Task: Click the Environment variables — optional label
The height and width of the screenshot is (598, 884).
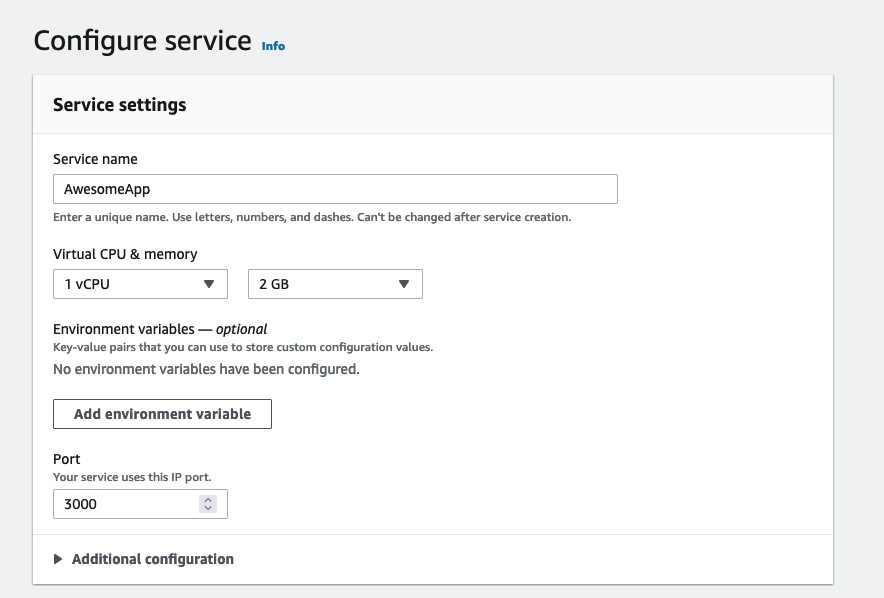Action: pyautogui.click(x=160, y=328)
